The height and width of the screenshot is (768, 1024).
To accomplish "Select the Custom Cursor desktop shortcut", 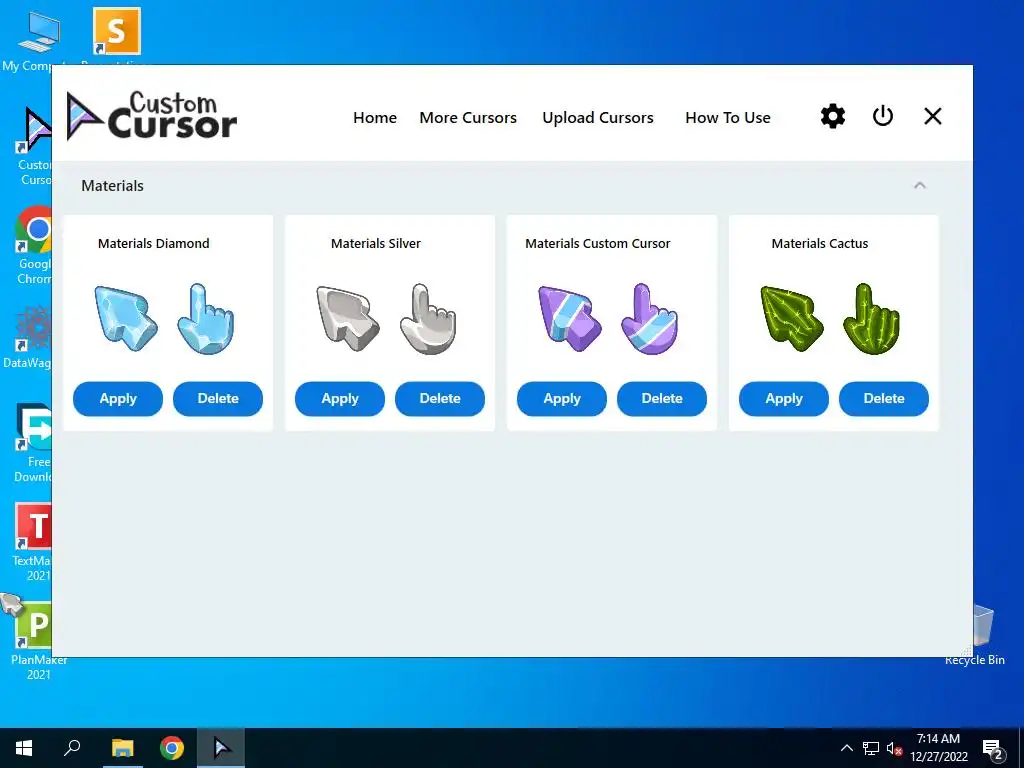I will (x=34, y=146).
